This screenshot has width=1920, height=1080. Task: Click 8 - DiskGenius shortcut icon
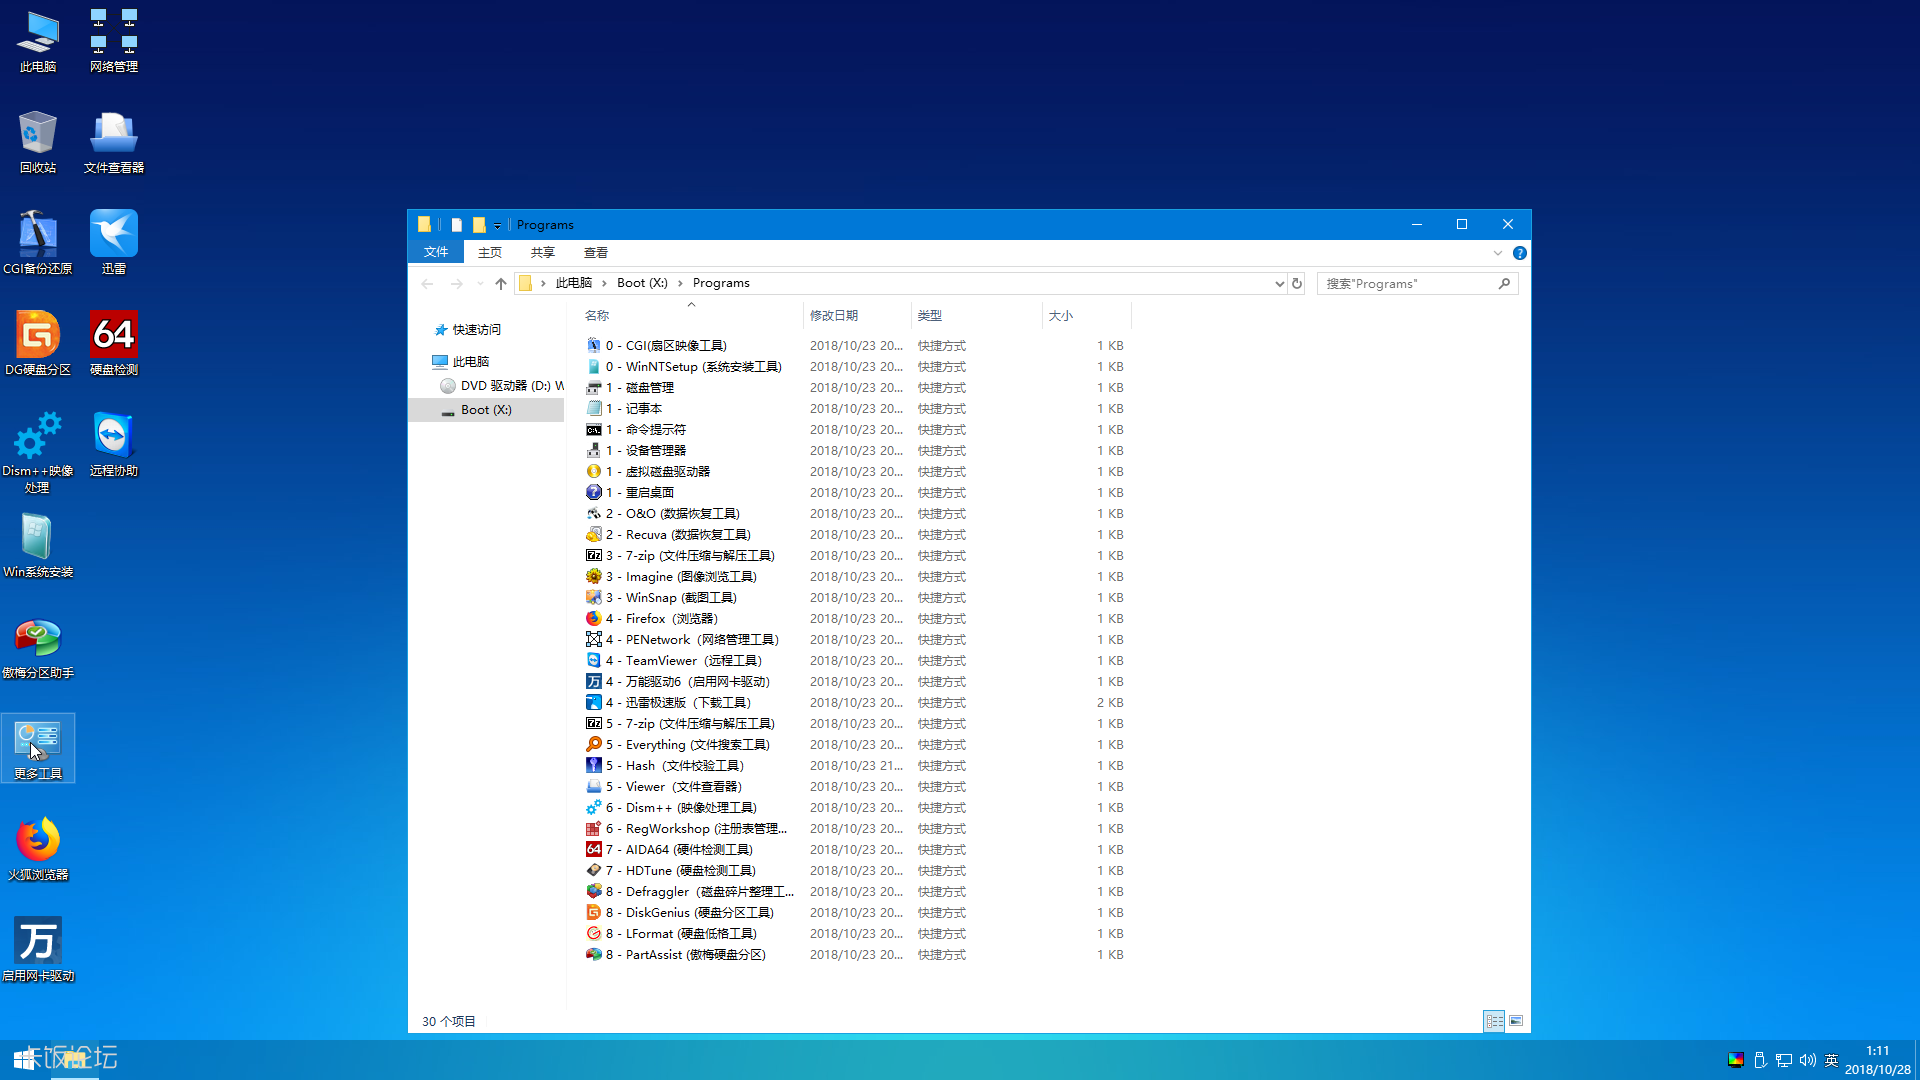[x=594, y=912]
